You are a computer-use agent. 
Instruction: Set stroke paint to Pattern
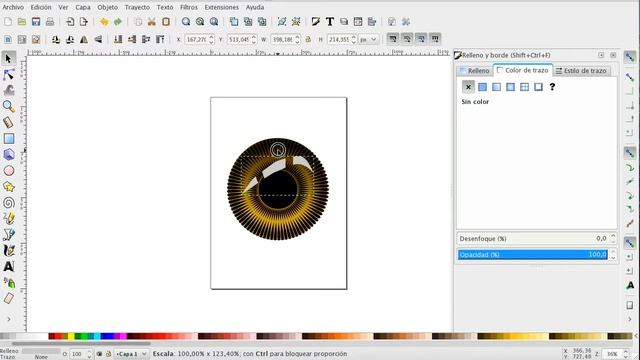(x=524, y=87)
